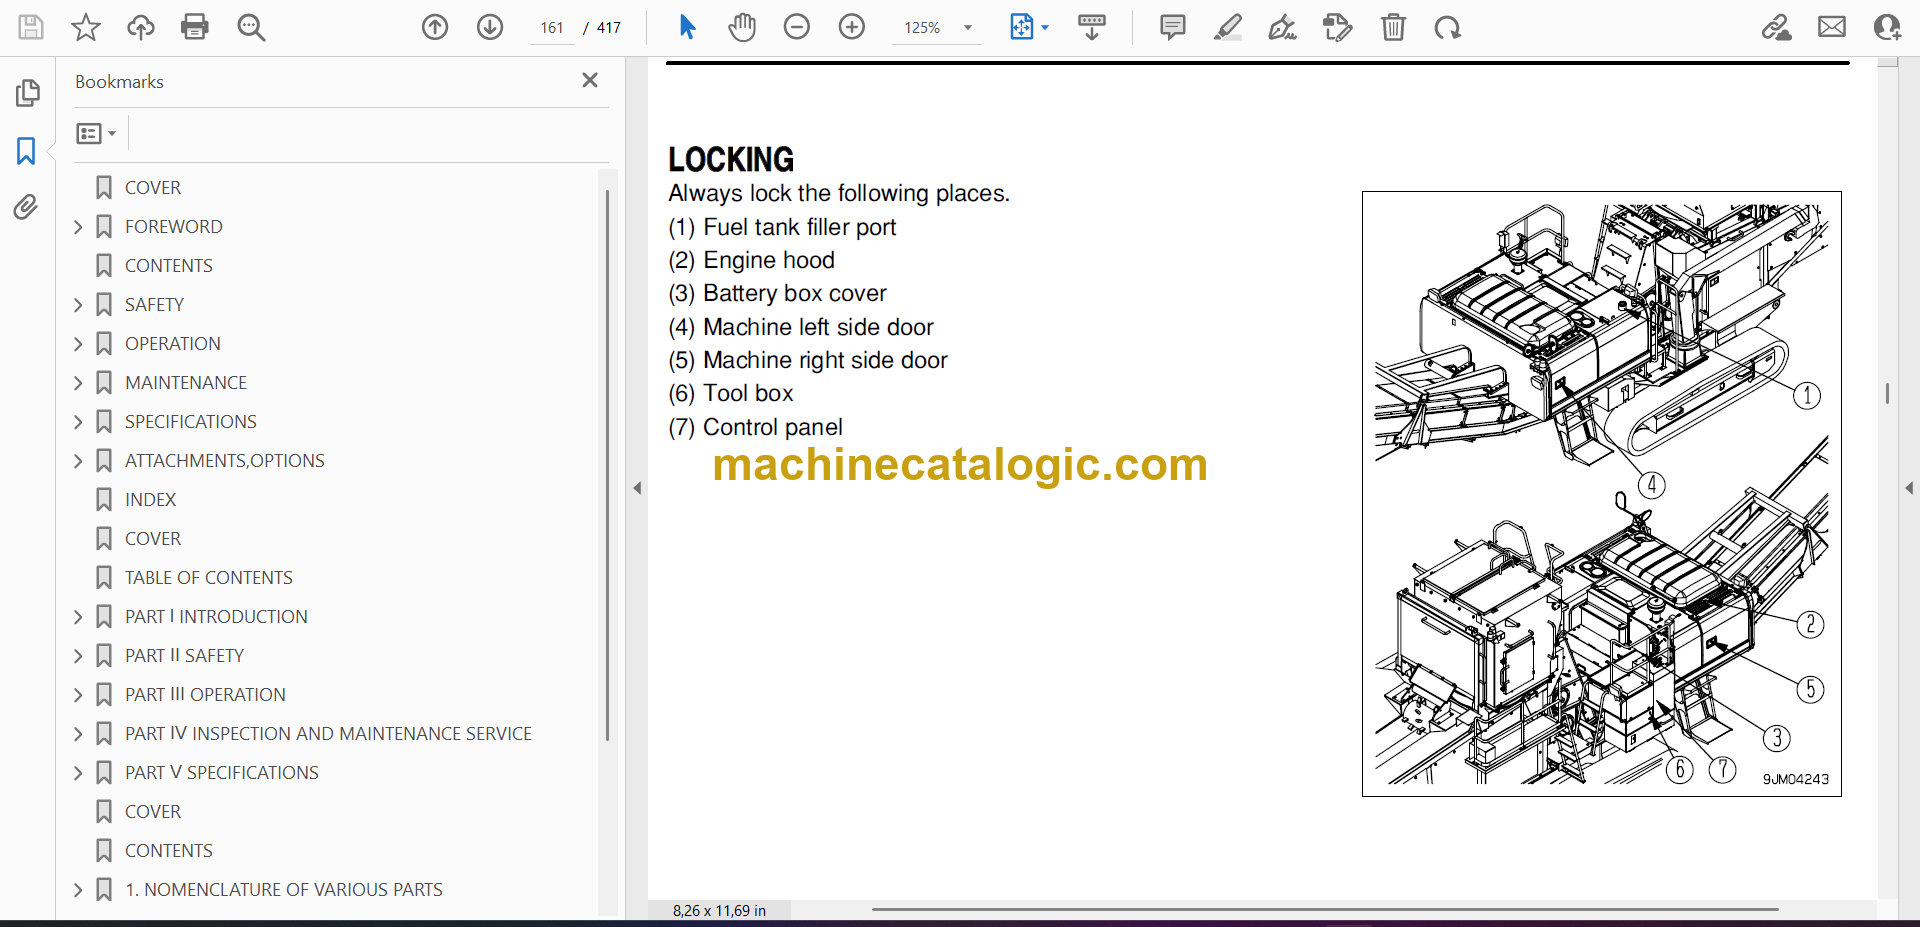Click the '(6) Tool box' line
Viewport: 1920px width, 927px height.
[x=731, y=394]
